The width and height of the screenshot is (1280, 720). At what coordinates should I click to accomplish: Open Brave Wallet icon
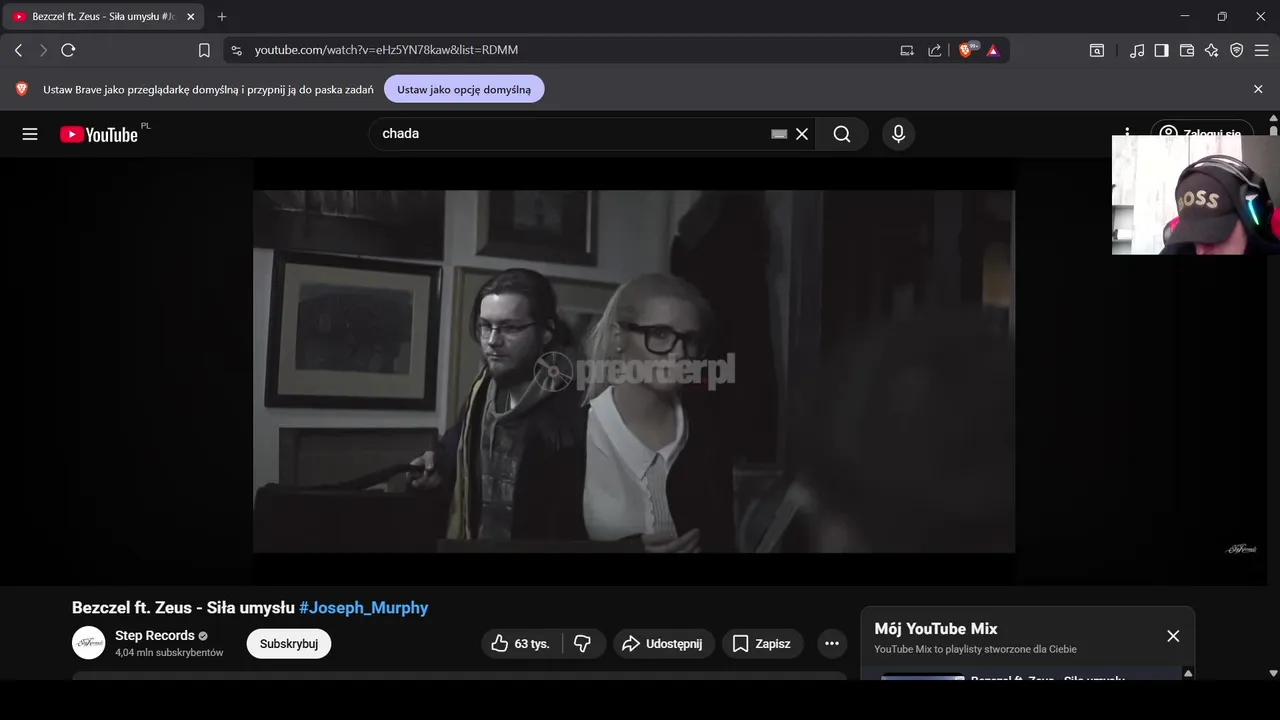(1187, 50)
